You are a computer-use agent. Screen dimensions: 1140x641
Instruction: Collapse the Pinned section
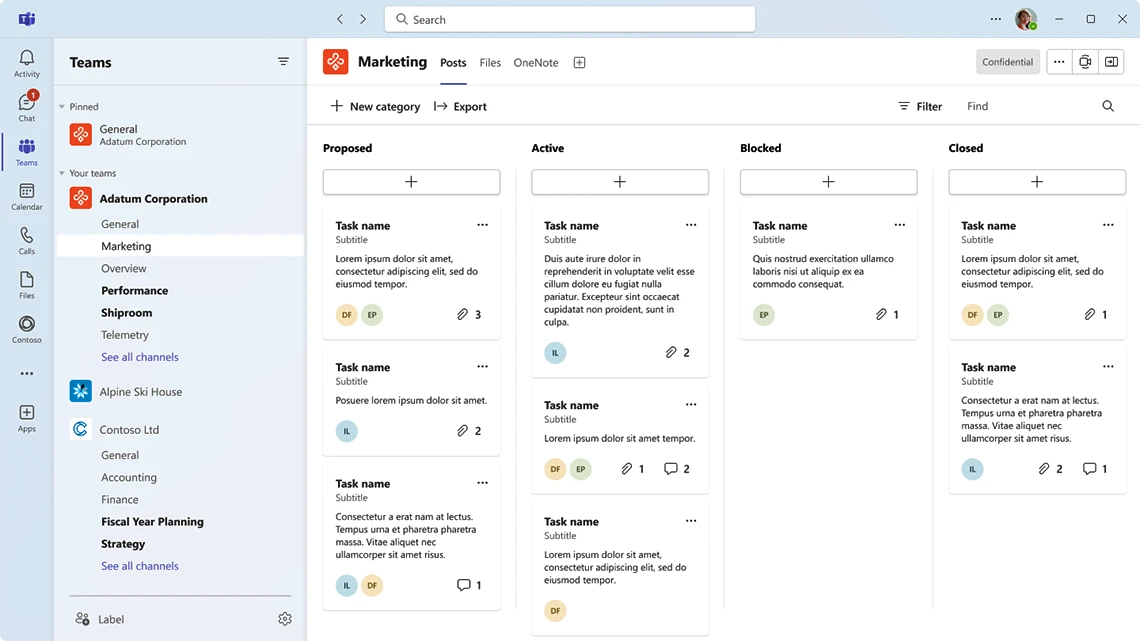(62, 107)
